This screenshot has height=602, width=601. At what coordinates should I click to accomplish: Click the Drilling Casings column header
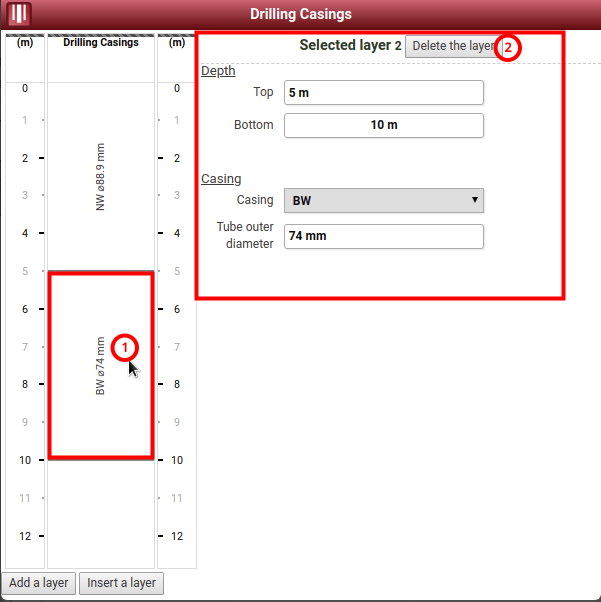[101, 43]
